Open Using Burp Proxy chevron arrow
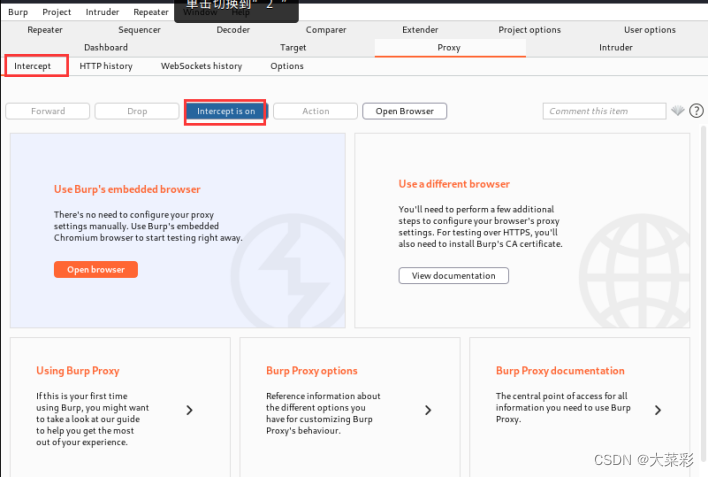This screenshot has width=709, height=477. (x=189, y=410)
